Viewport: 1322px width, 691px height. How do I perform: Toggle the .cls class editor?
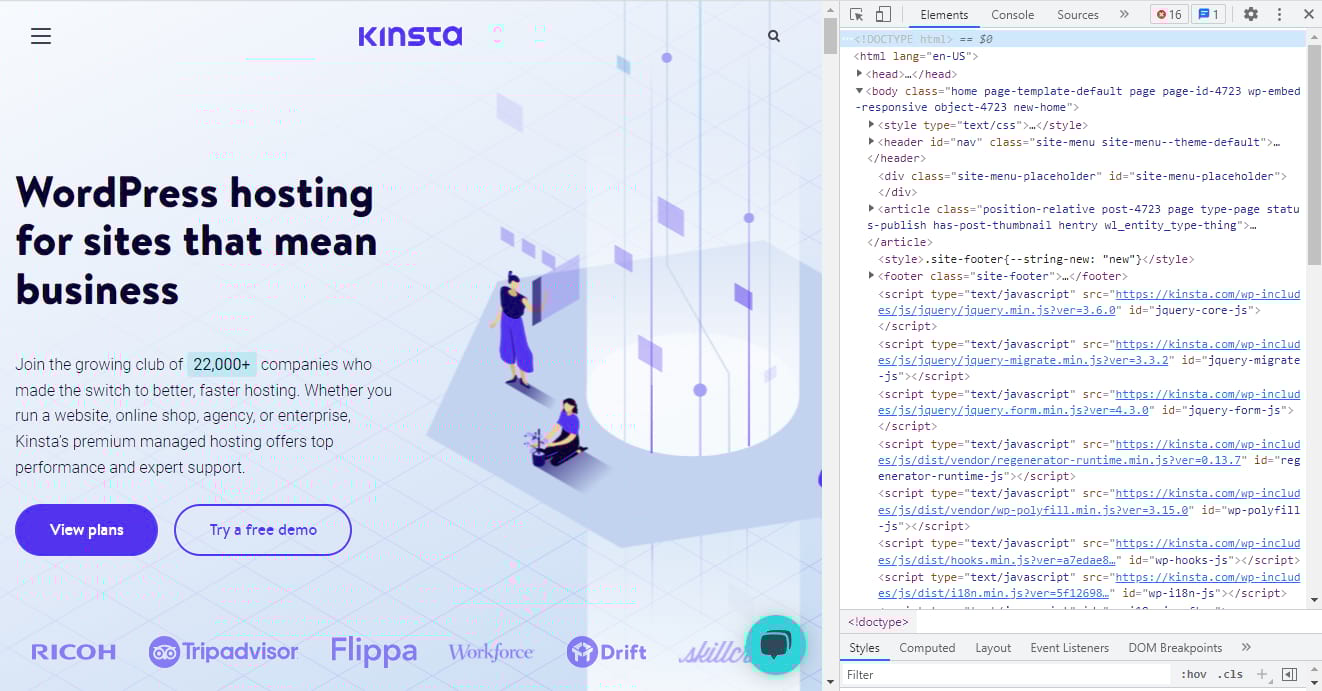pyautogui.click(x=1232, y=674)
